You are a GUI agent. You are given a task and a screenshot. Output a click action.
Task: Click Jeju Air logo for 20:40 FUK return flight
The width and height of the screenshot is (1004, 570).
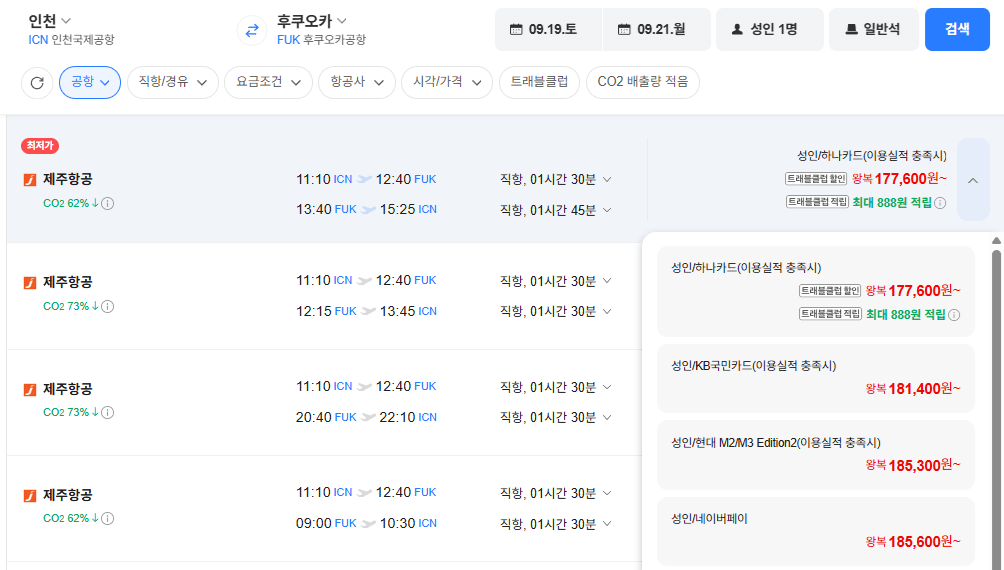30,389
